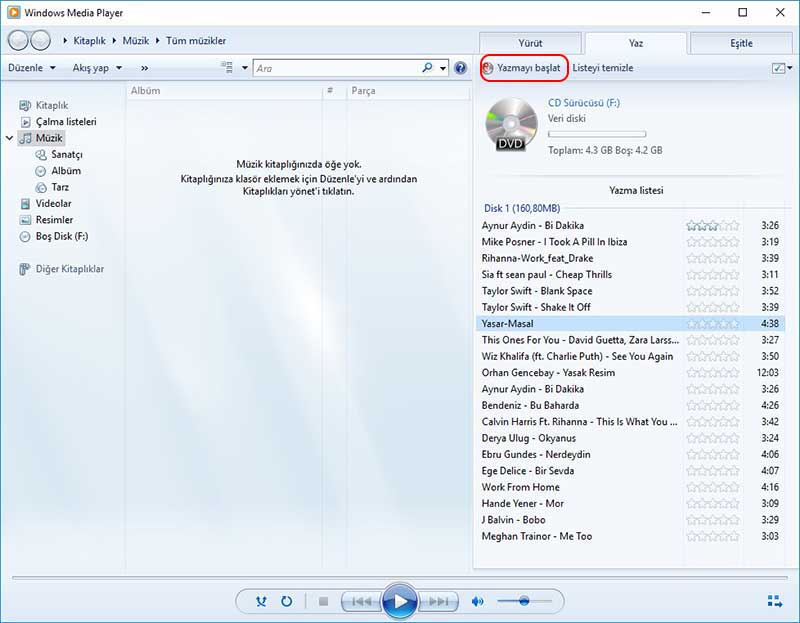Switch to the Eşitle tab
800x623 pixels.
click(x=741, y=43)
